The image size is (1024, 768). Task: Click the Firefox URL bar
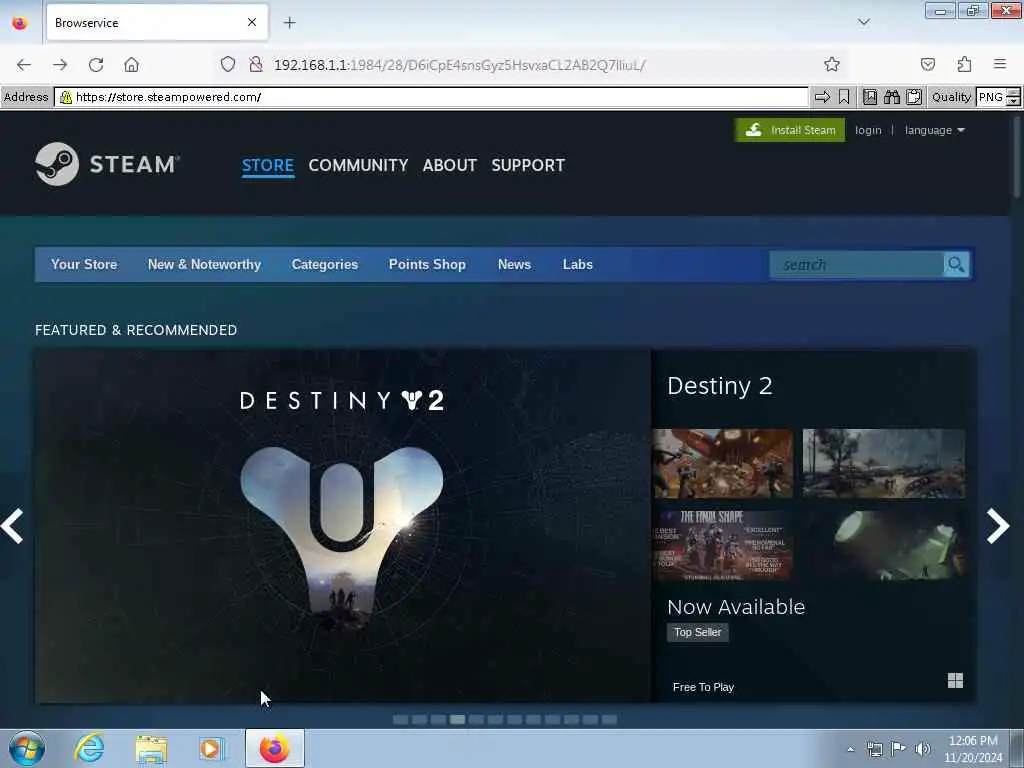coord(529,65)
